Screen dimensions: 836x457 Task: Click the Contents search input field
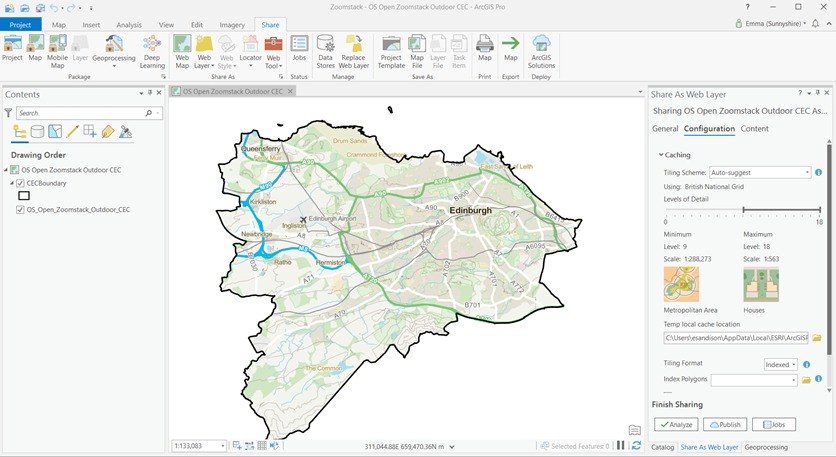(81, 113)
